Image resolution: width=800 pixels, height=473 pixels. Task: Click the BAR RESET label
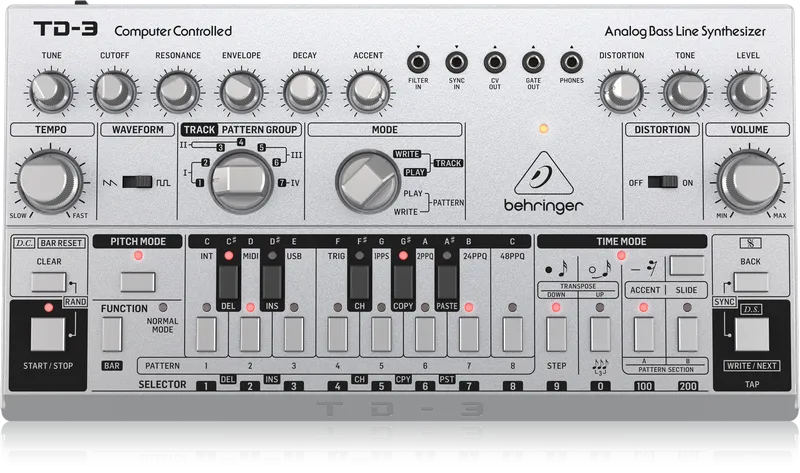[61, 243]
